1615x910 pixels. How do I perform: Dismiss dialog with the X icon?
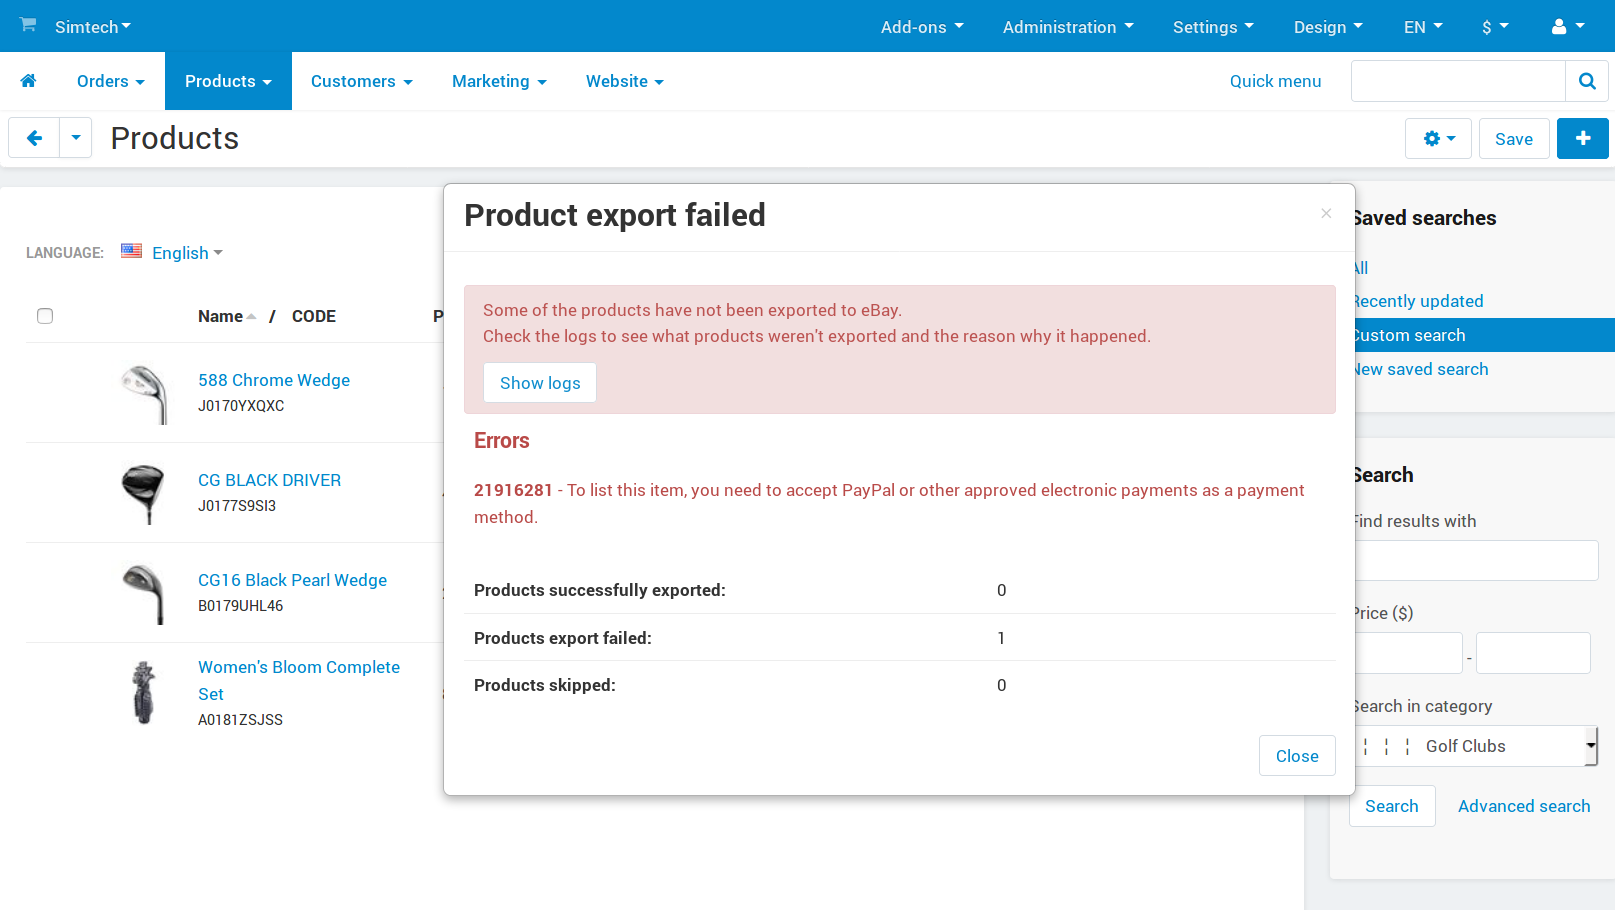(x=1326, y=213)
